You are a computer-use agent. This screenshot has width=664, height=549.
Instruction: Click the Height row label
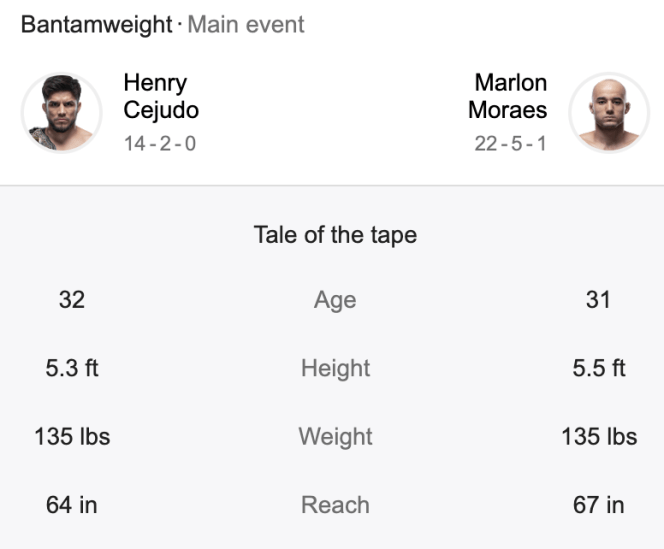[x=335, y=368]
